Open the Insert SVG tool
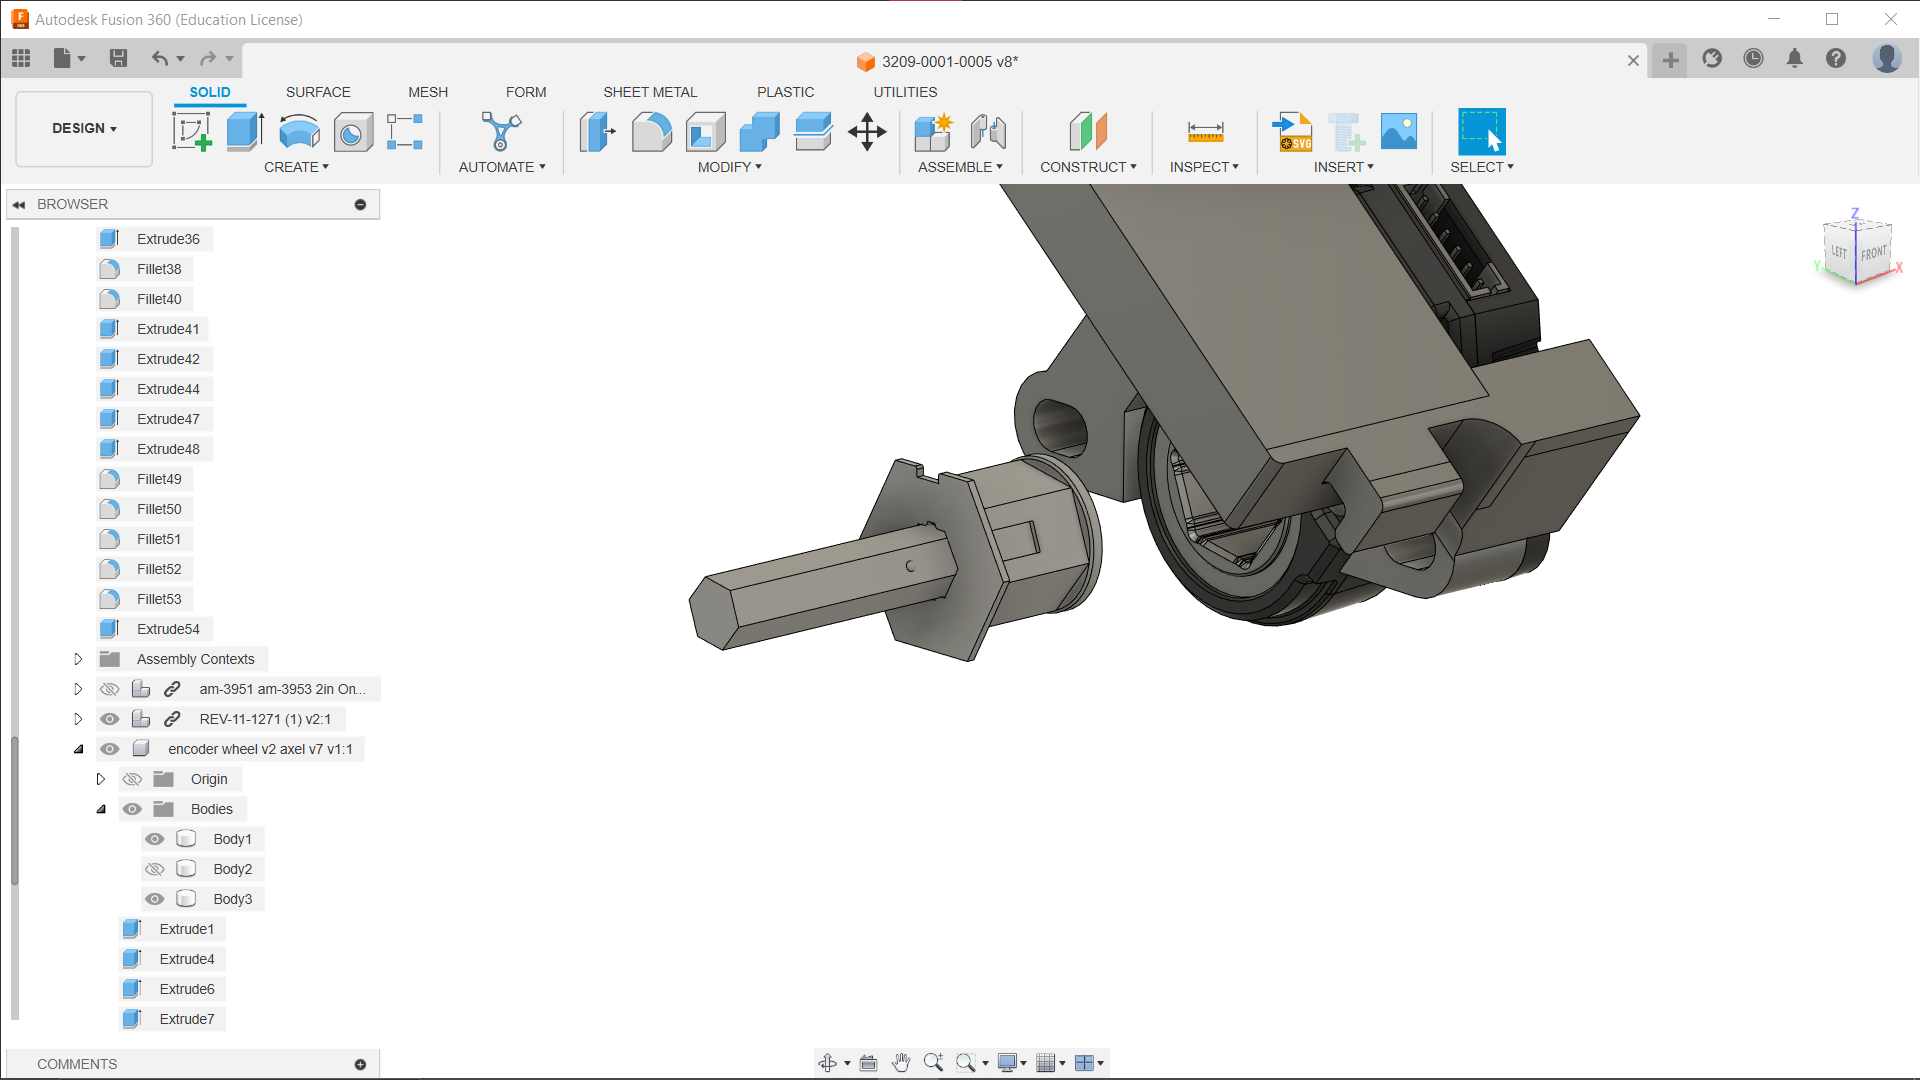The image size is (1920, 1080). (x=1292, y=131)
